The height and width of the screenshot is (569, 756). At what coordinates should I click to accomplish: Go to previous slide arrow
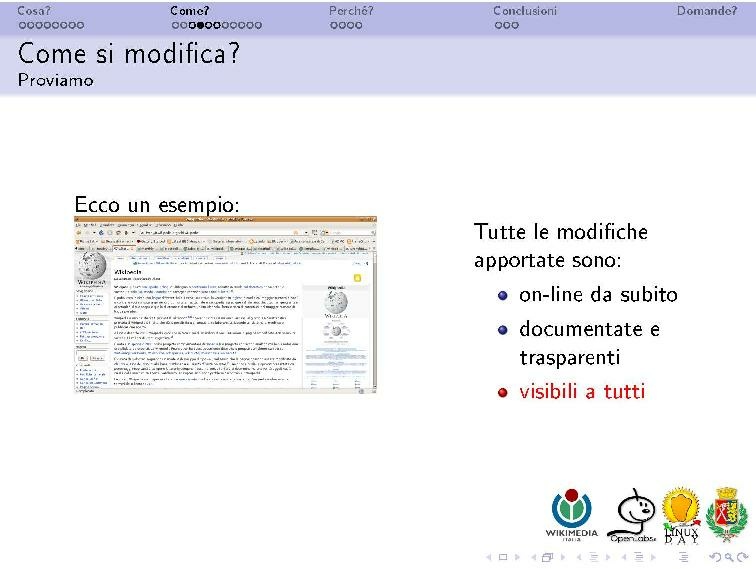488,557
